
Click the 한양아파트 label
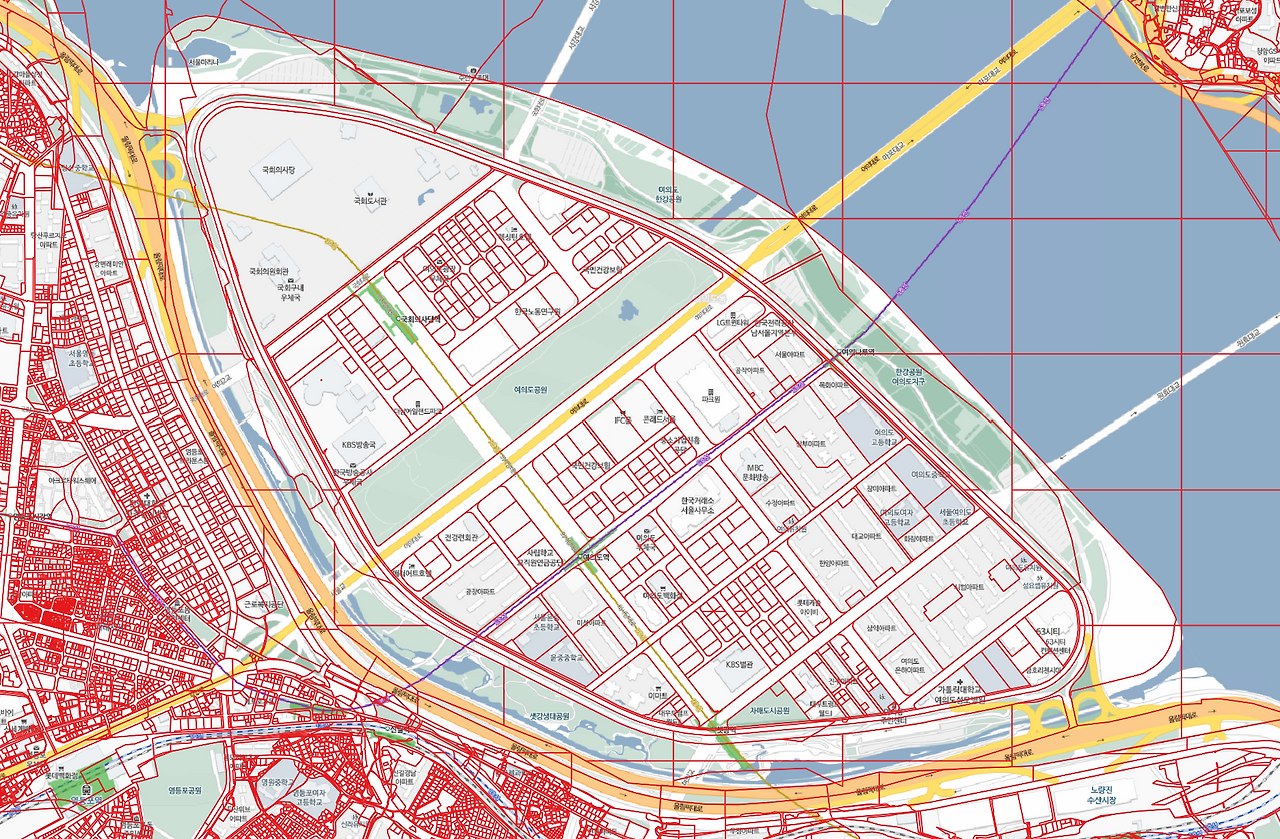[x=833, y=563]
